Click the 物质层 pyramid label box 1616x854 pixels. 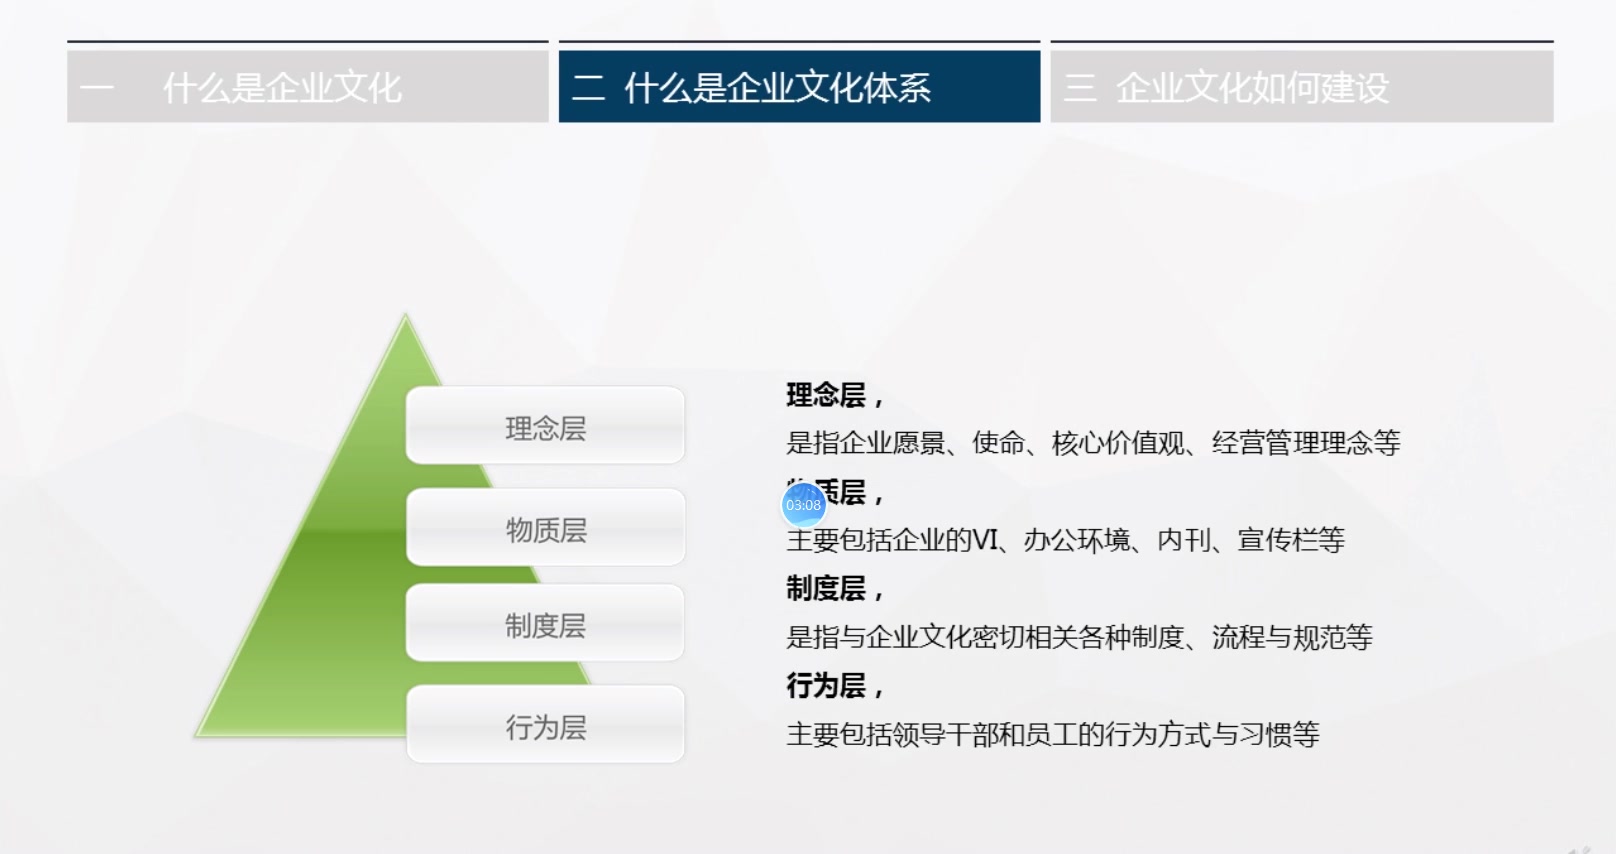[x=545, y=528]
